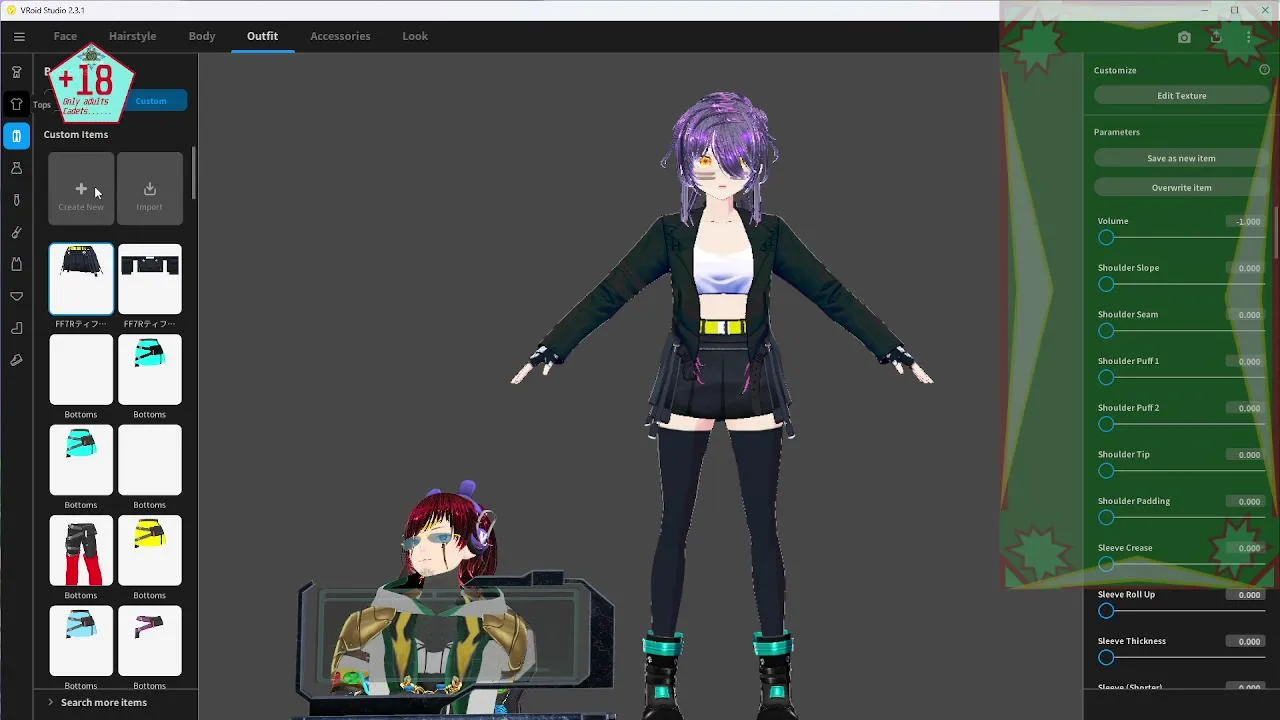1280x720 pixels.
Task: Switch to the Body tab
Action: [202, 36]
